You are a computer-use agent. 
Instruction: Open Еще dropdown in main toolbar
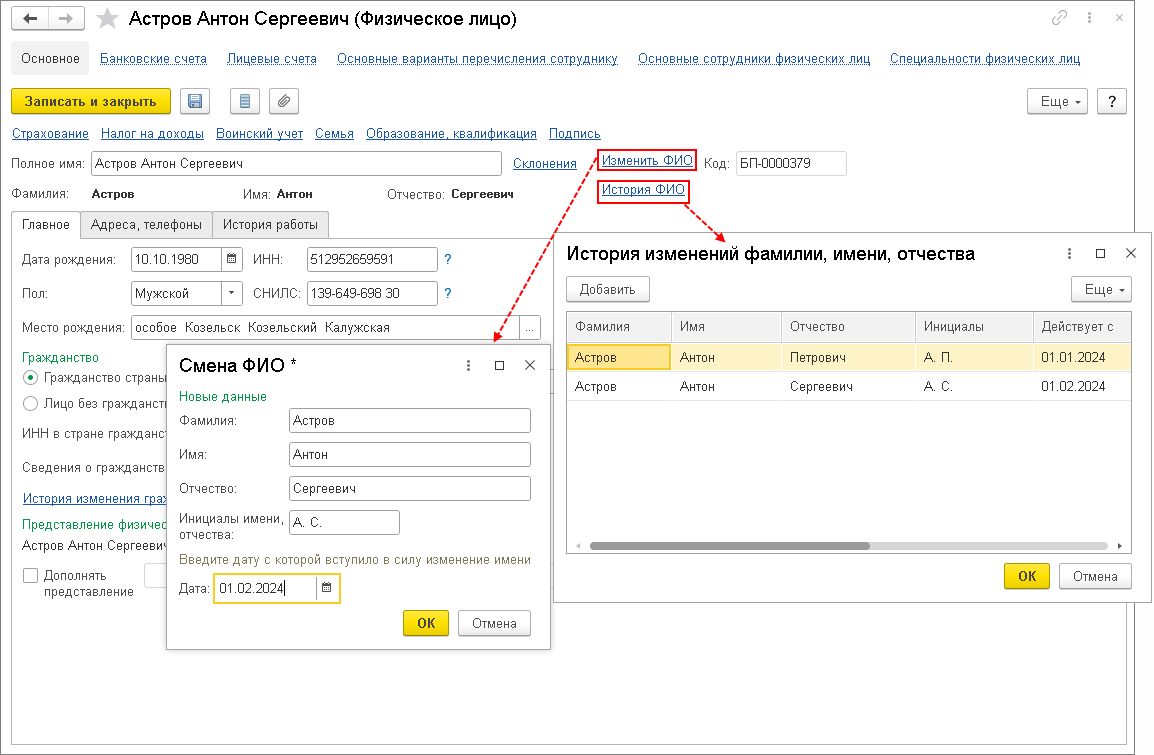click(x=1057, y=102)
